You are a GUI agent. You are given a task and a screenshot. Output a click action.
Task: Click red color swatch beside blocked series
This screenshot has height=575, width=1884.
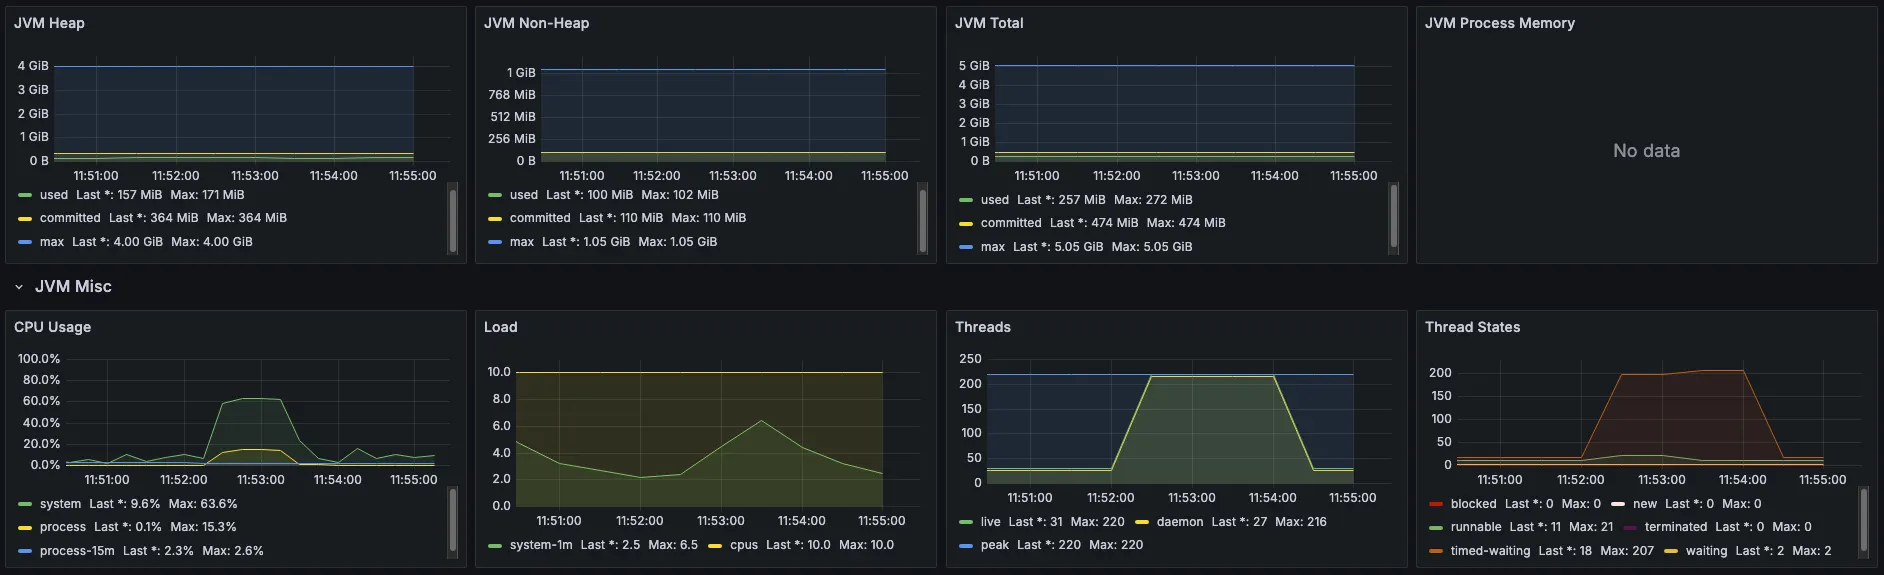click(1436, 504)
